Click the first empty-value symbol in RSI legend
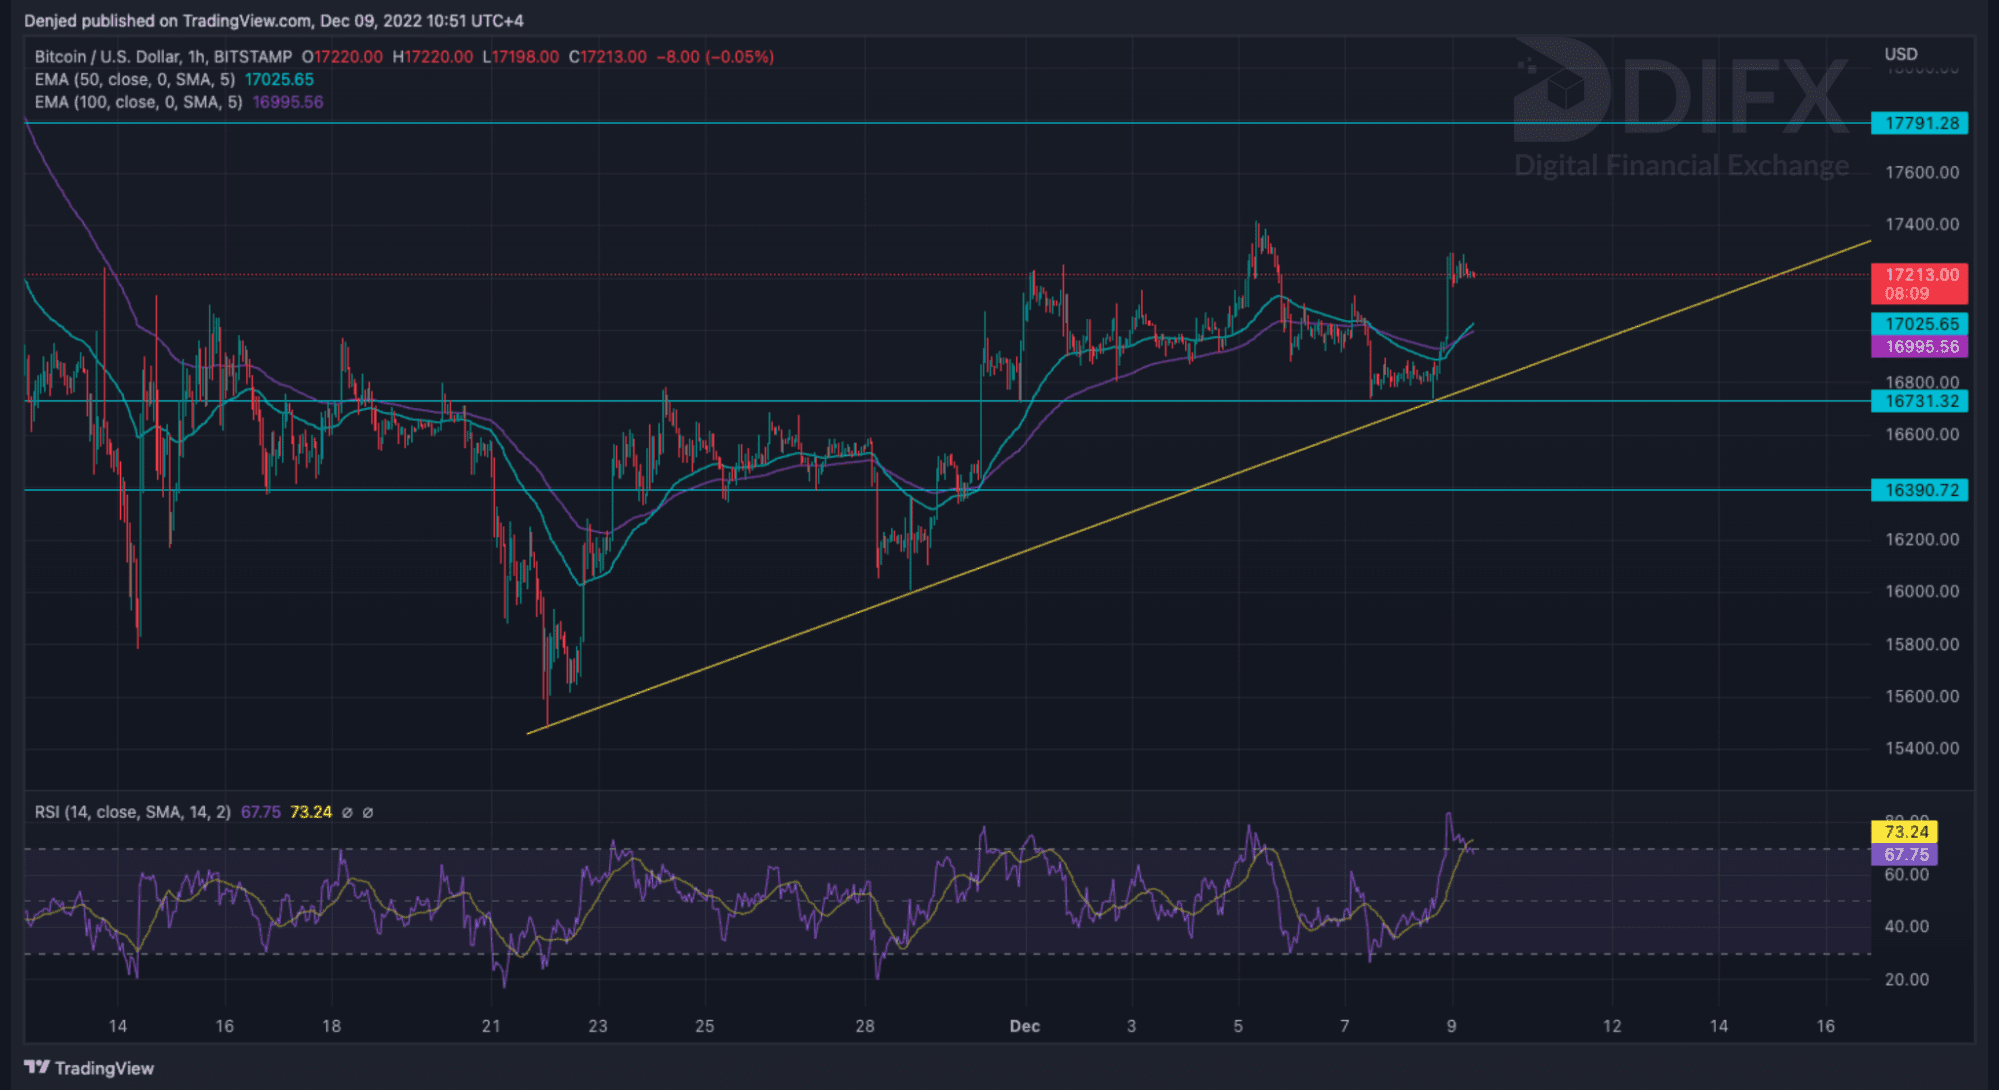The width and height of the screenshot is (1999, 1091). tap(347, 812)
